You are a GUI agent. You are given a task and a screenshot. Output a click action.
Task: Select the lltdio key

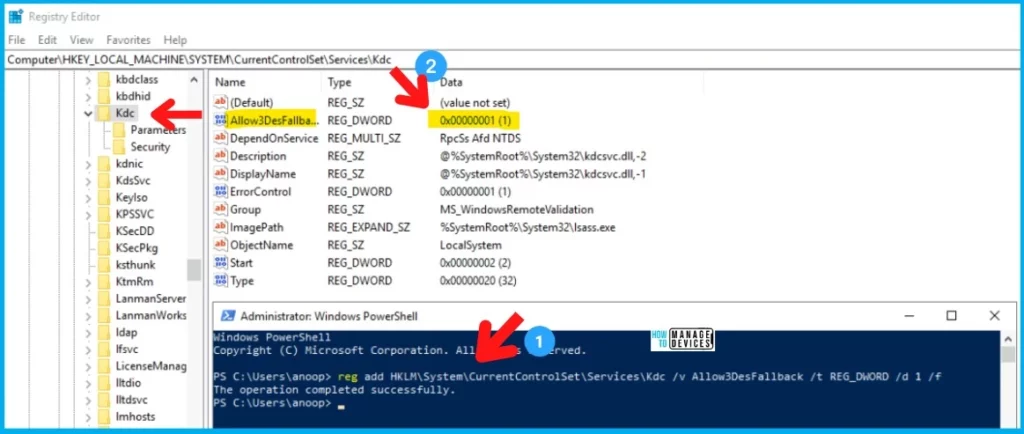point(128,383)
